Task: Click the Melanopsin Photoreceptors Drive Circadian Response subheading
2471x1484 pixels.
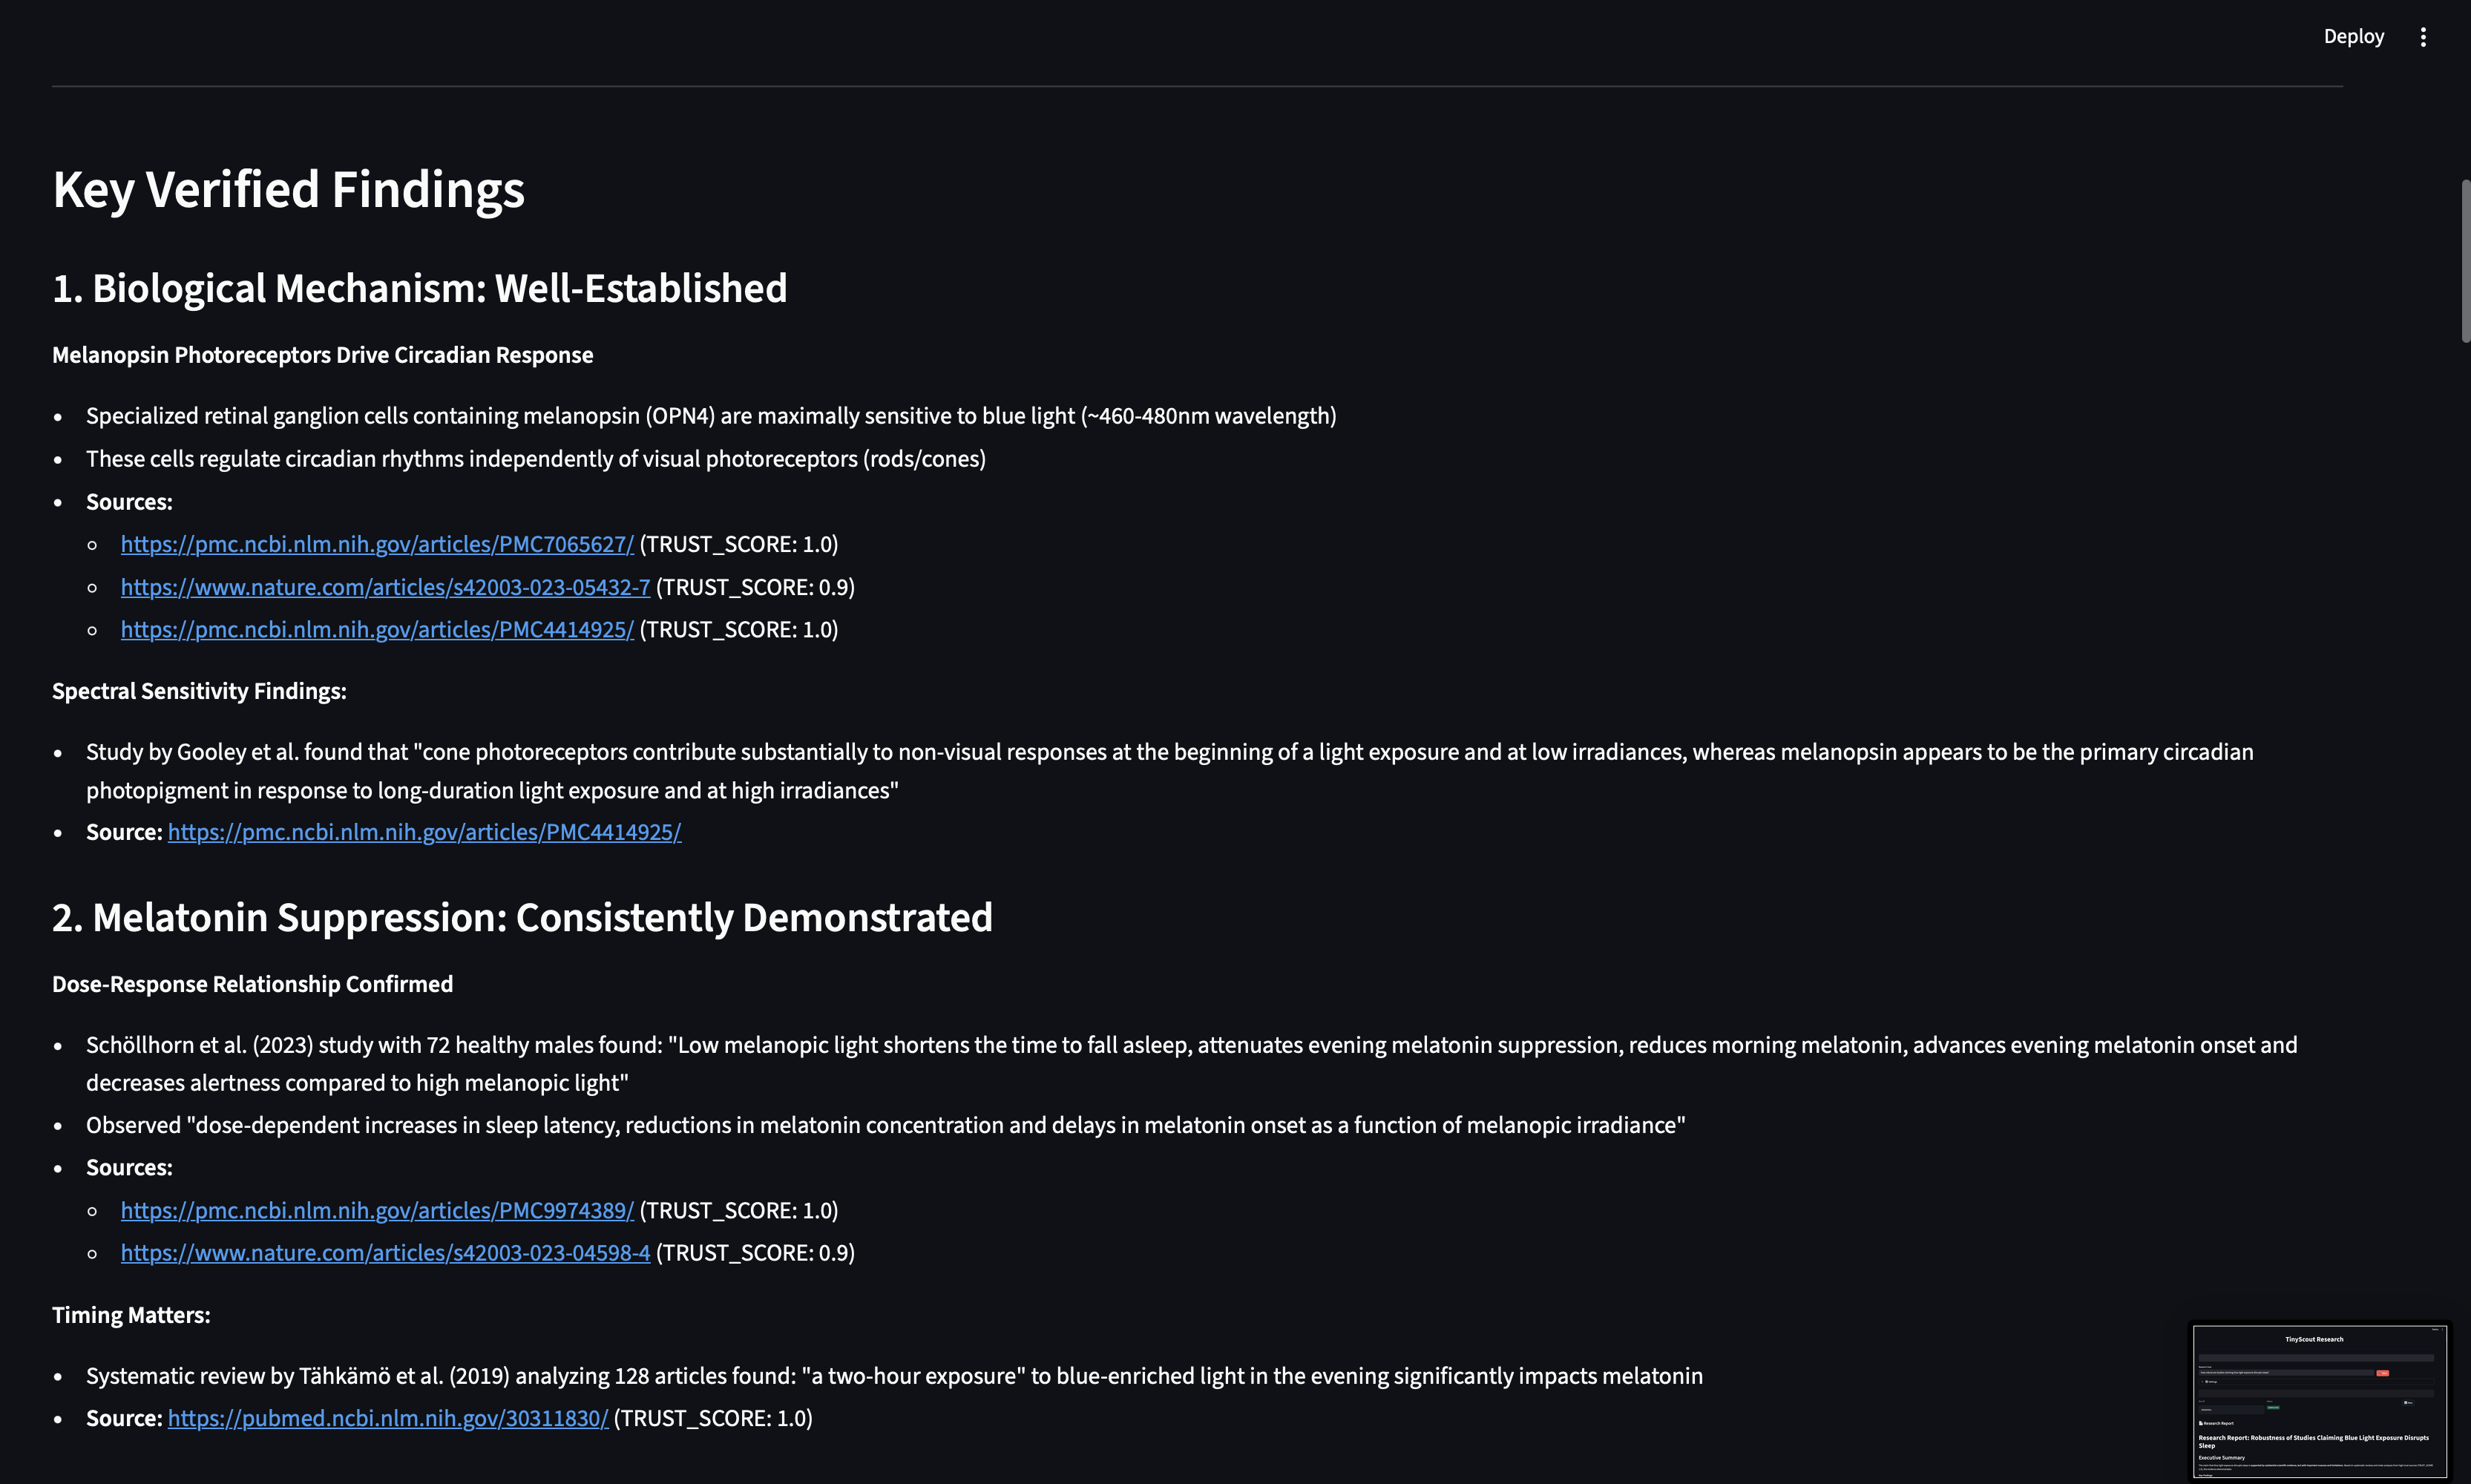Action: (322, 355)
